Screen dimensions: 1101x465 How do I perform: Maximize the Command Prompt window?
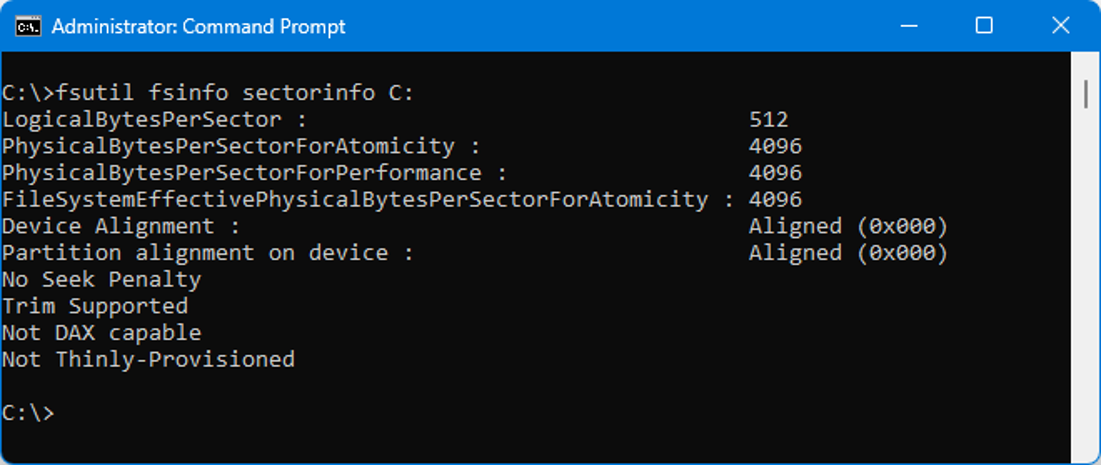984,26
